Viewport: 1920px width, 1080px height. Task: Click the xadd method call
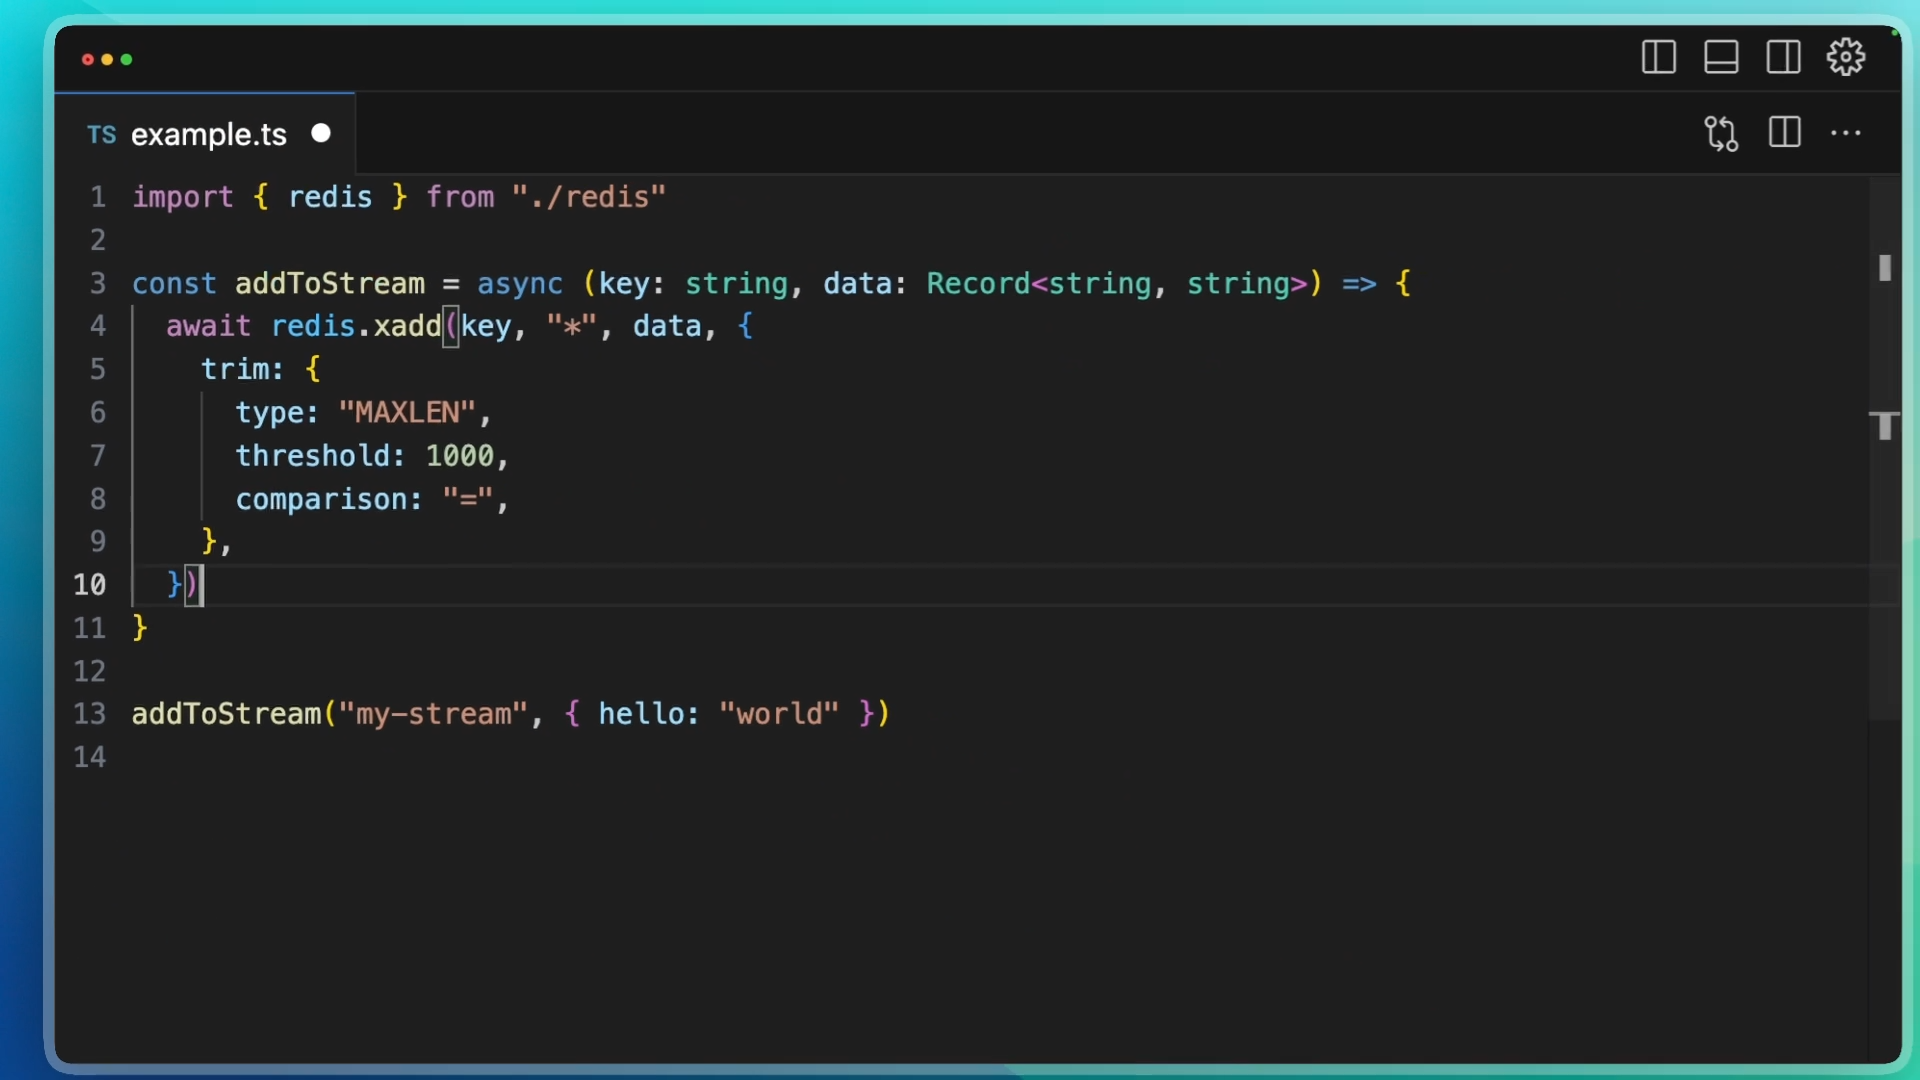[x=407, y=327]
